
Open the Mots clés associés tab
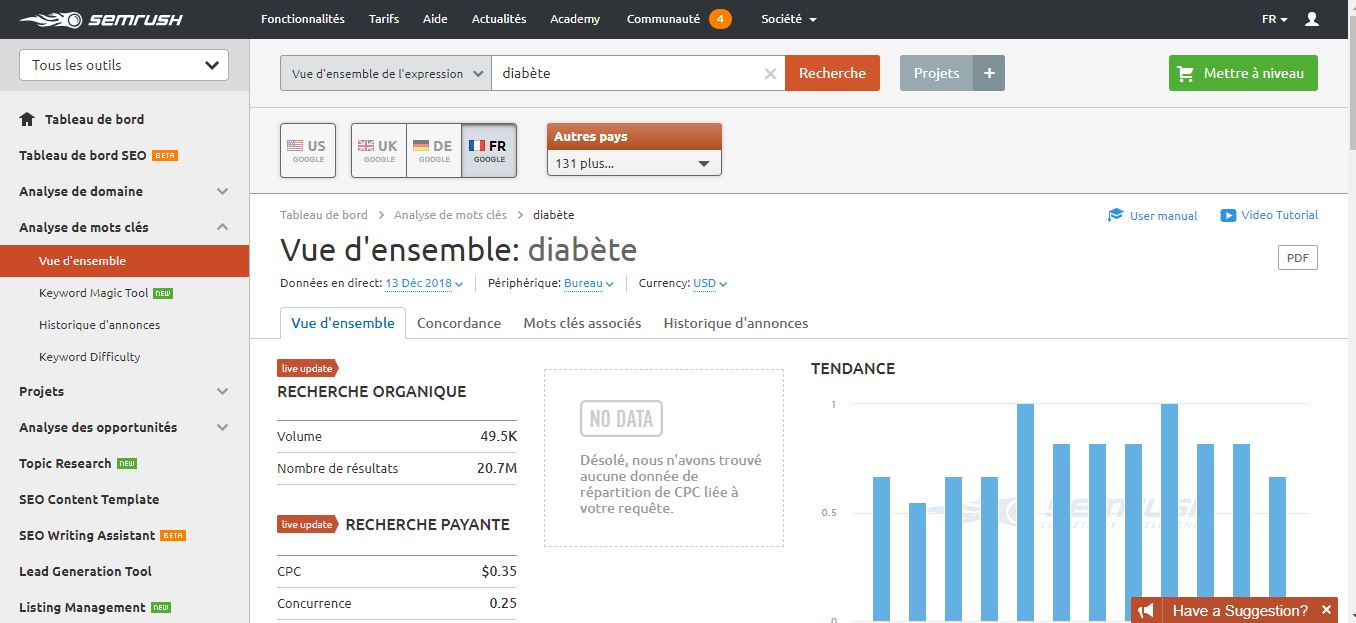[582, 323]
